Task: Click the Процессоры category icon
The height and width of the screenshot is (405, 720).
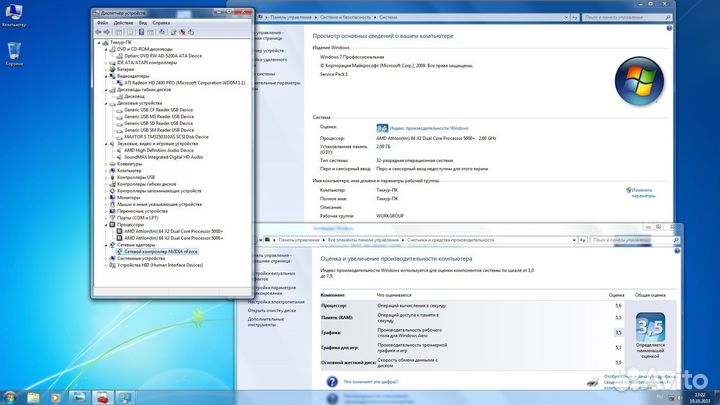Action: (x=112, y=225)
